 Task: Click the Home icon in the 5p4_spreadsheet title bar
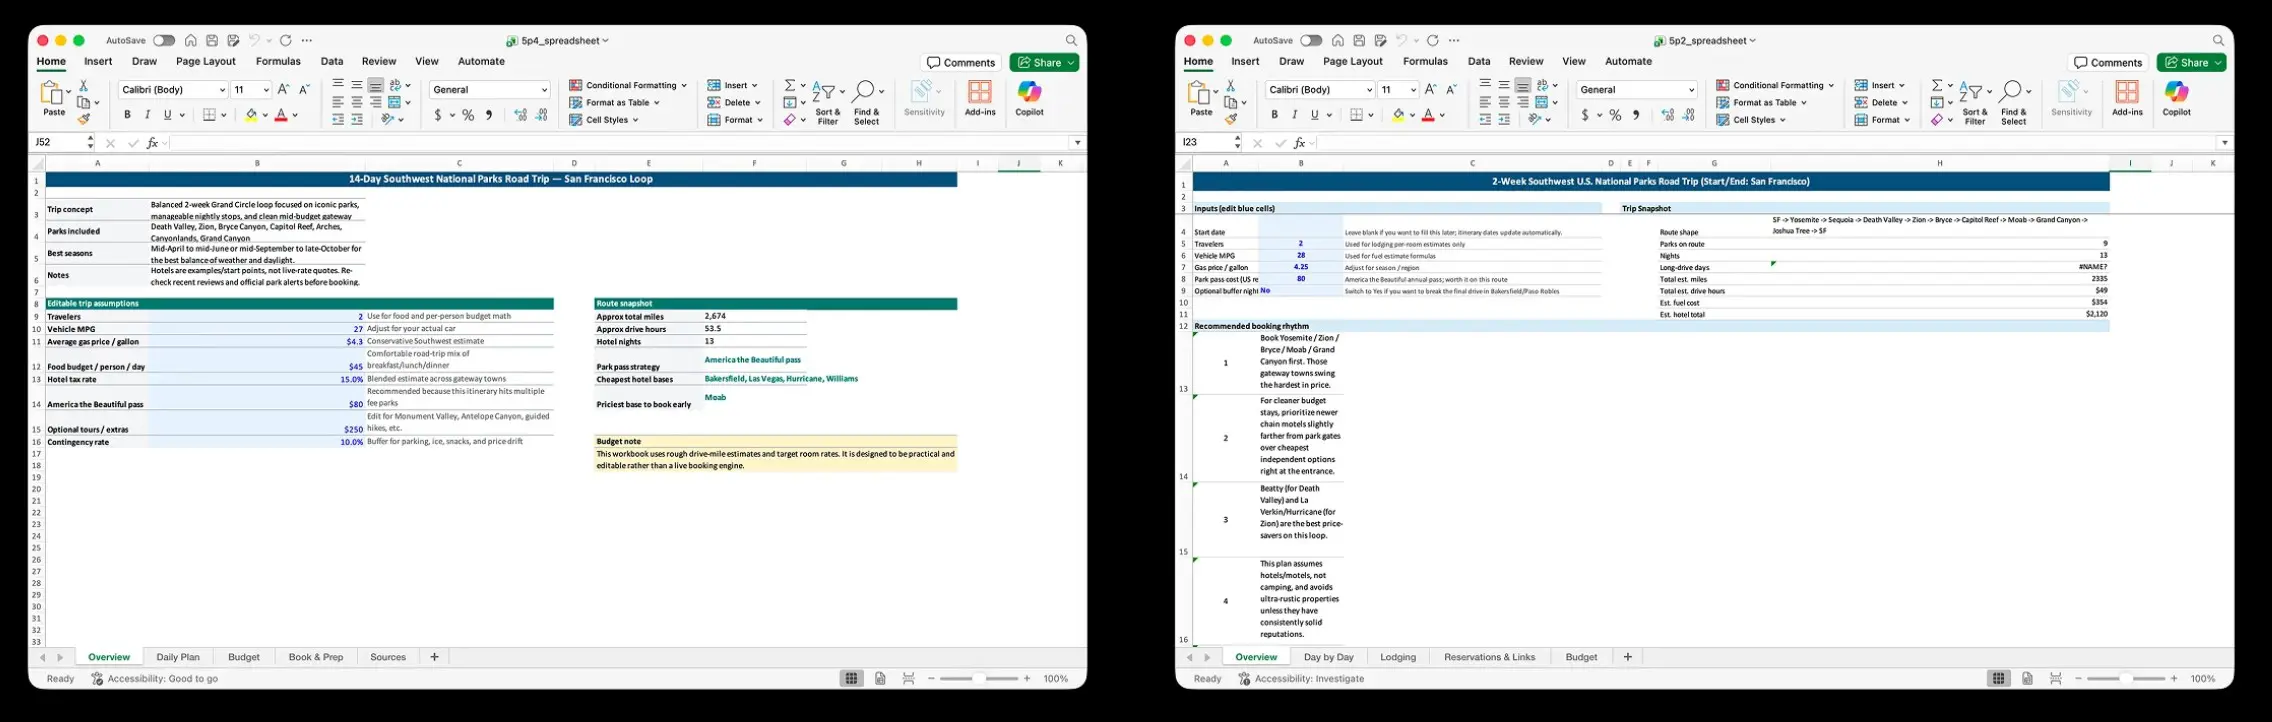click(x=190, y=41)
